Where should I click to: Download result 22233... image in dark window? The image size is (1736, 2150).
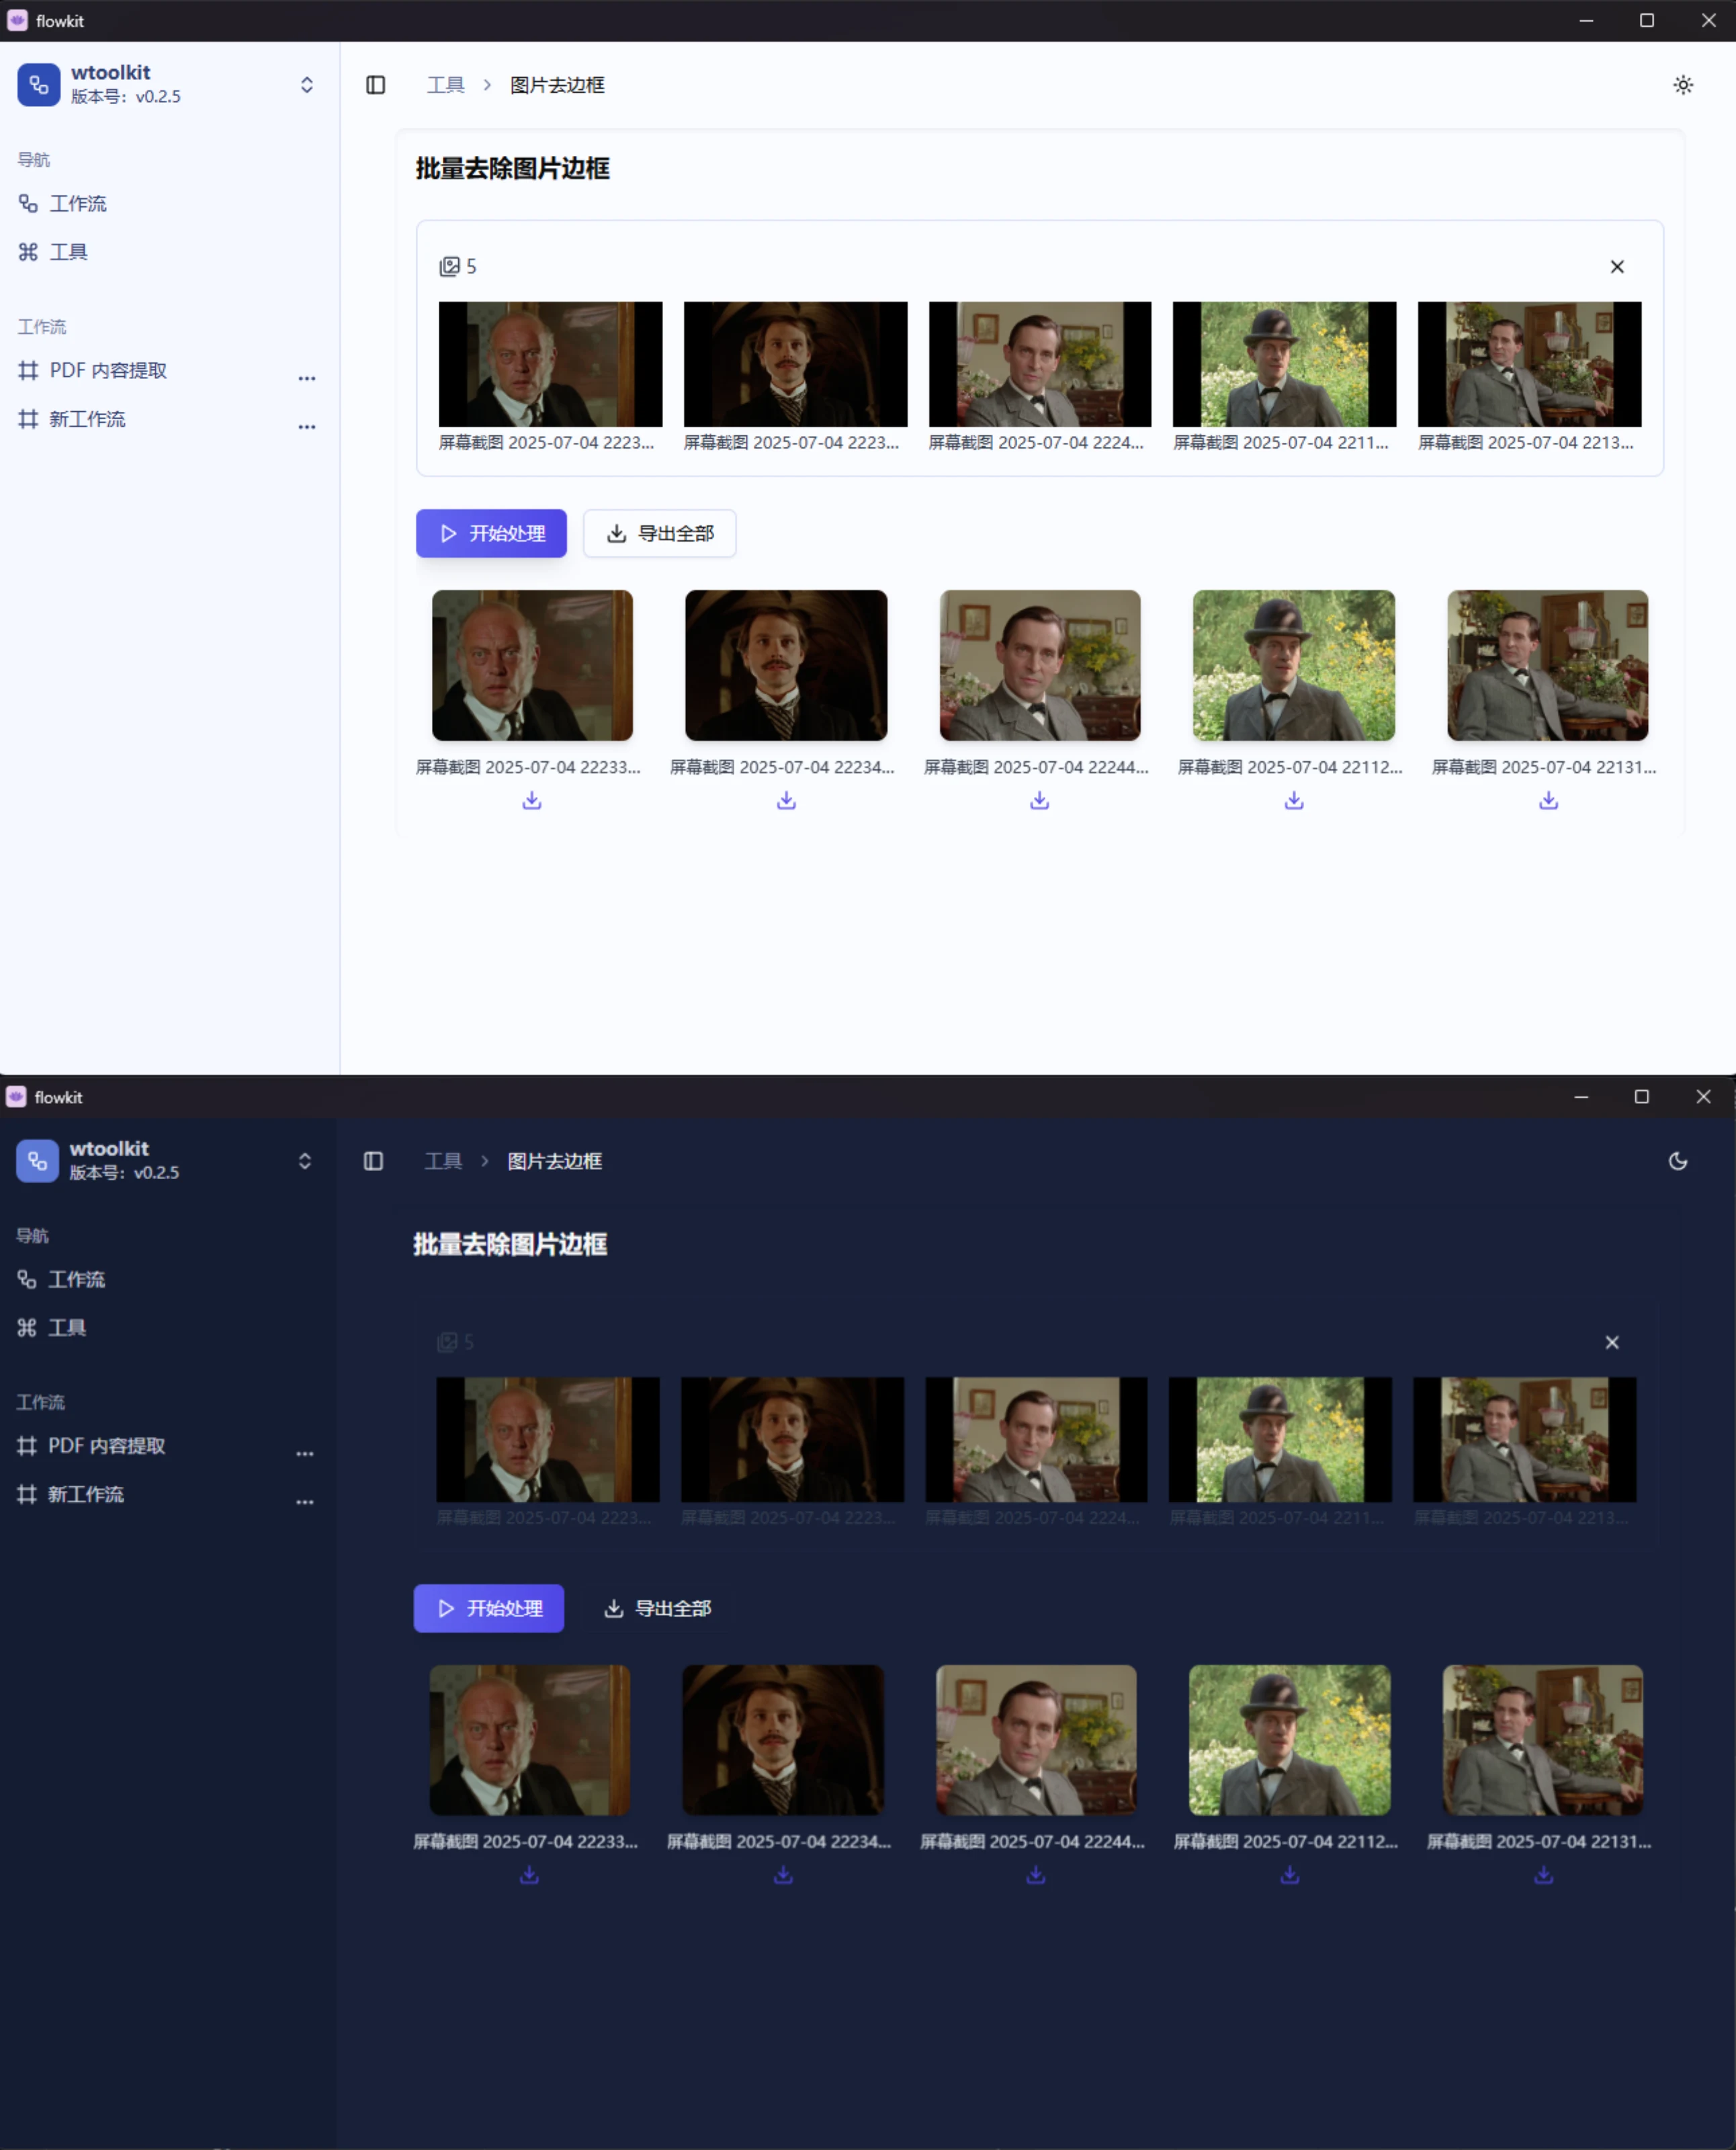[x=530, y=1875]
